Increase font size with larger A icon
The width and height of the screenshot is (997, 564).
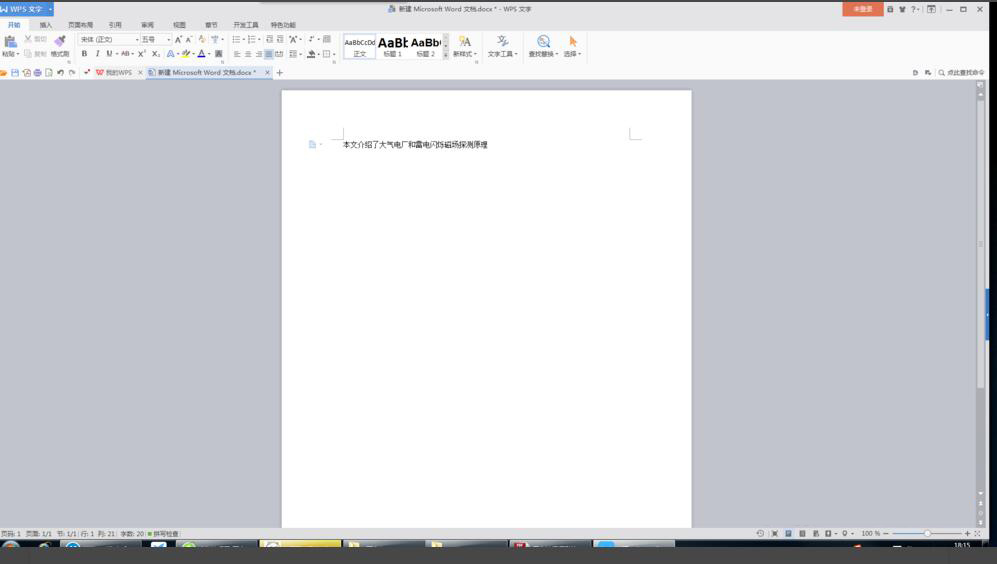tap(178, 39)
